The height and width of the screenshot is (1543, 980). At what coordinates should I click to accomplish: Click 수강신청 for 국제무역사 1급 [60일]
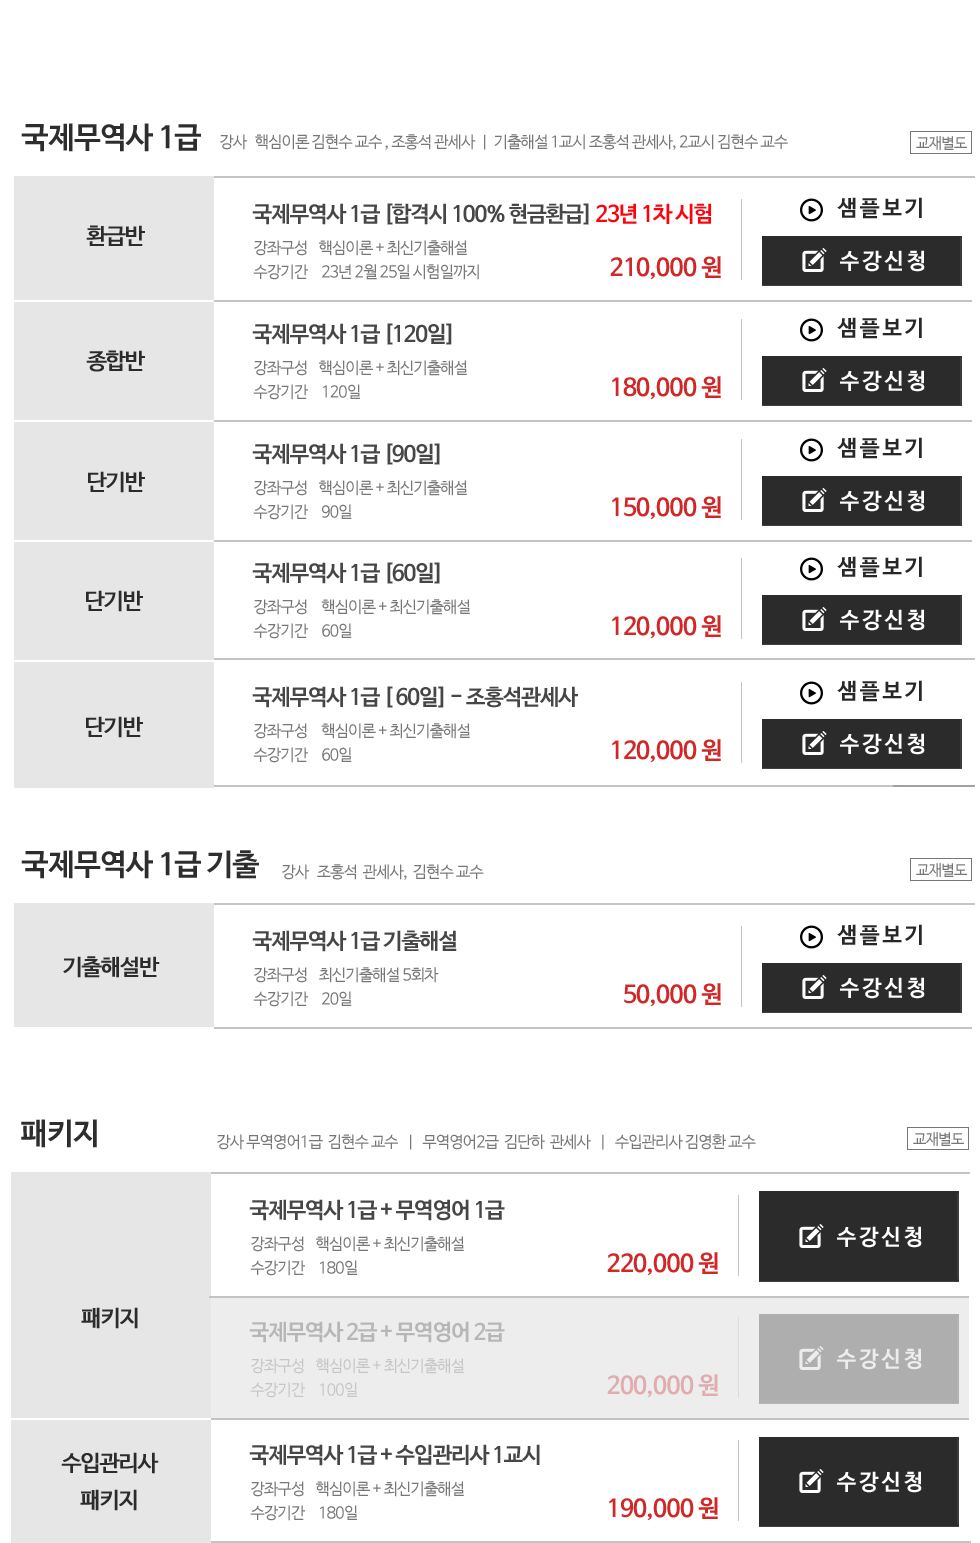tap(862, 620)
